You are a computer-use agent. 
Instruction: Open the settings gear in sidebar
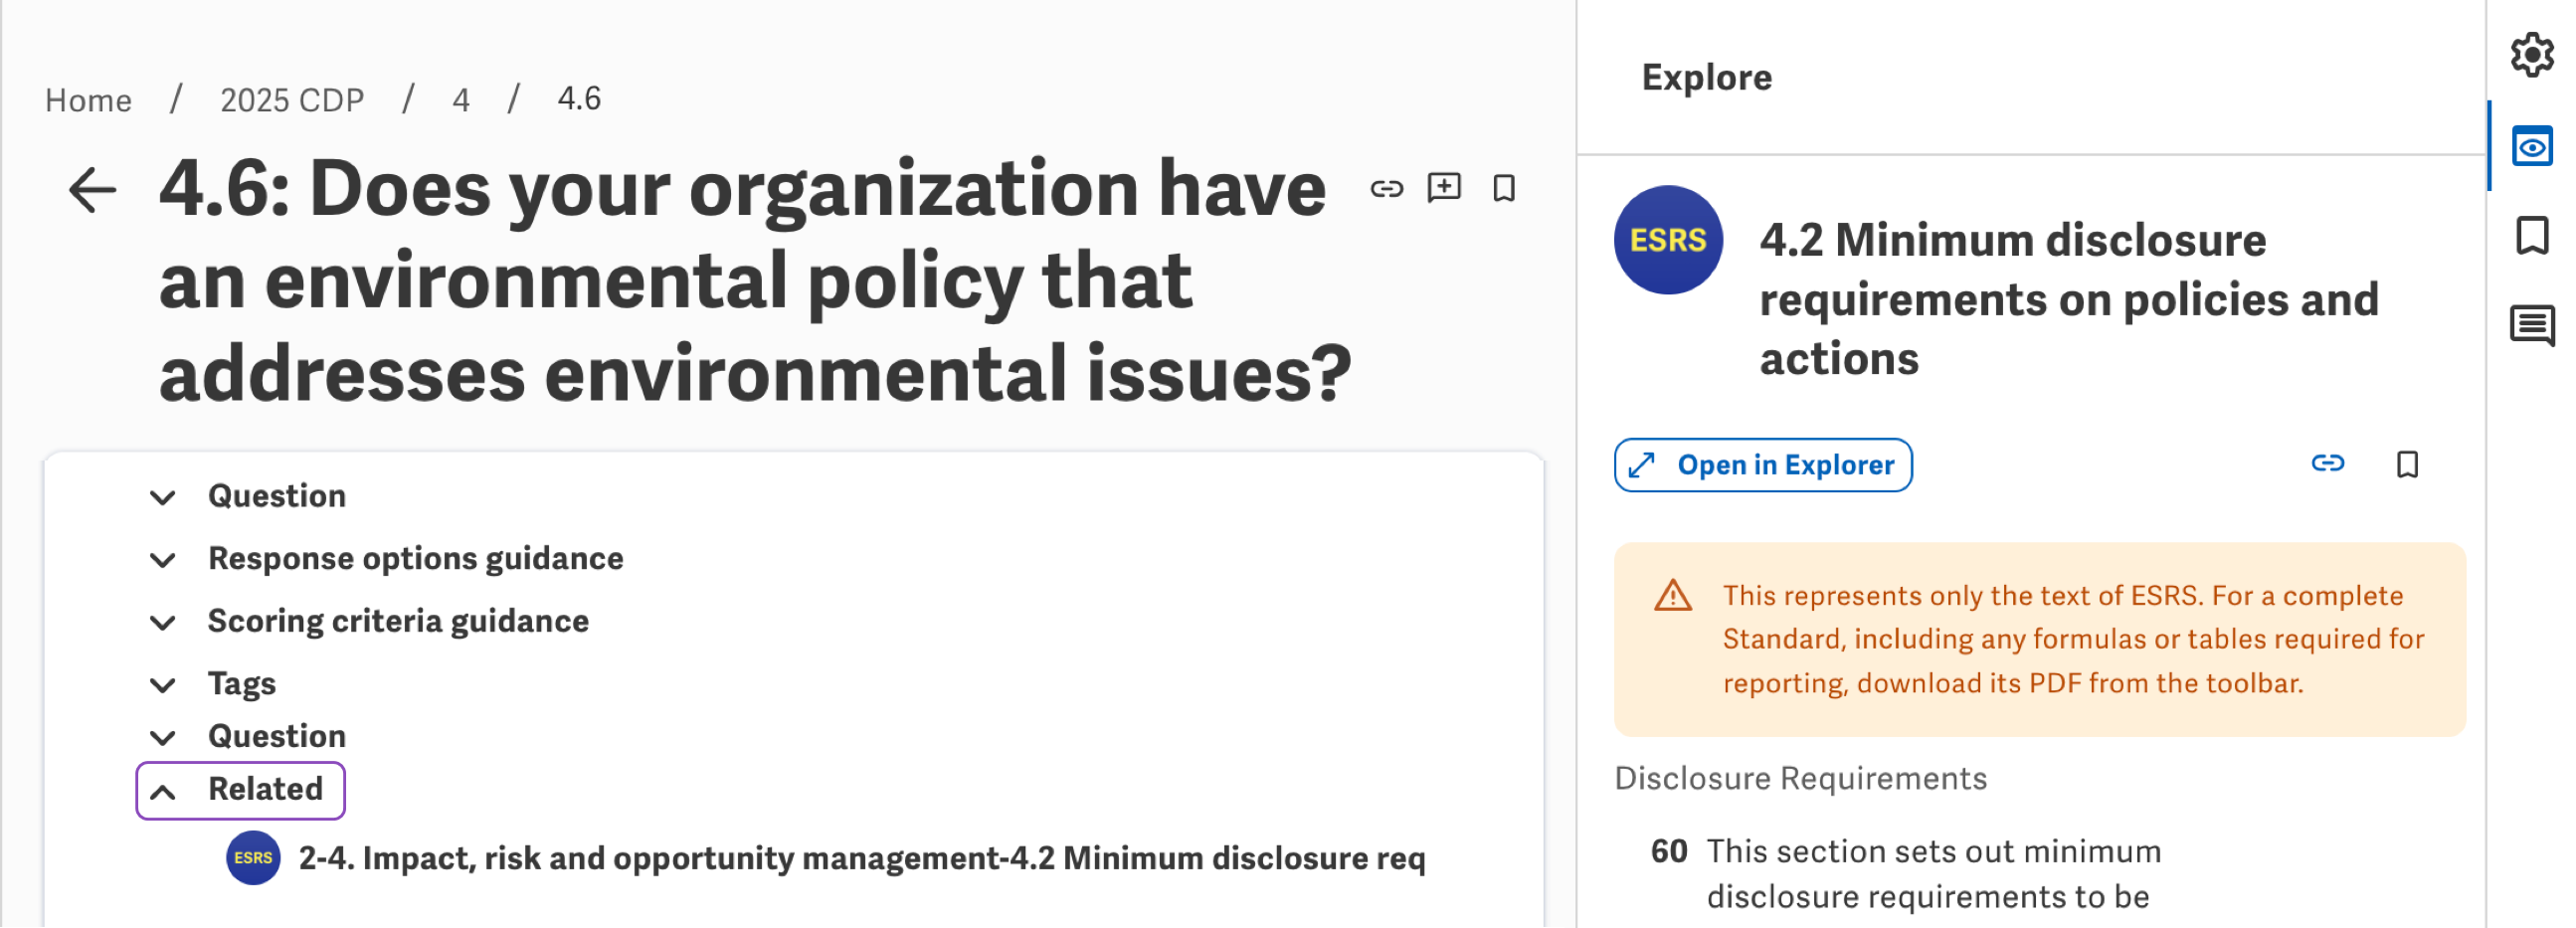[2531, 55]
